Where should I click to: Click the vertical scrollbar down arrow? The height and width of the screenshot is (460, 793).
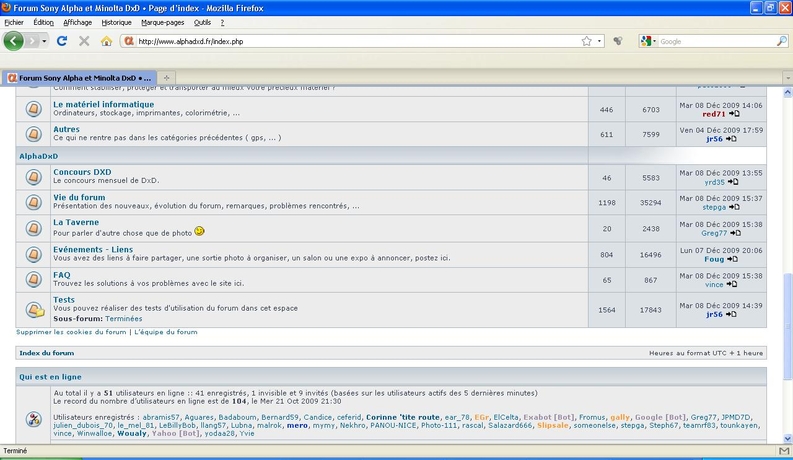click(x=787, y=439)
